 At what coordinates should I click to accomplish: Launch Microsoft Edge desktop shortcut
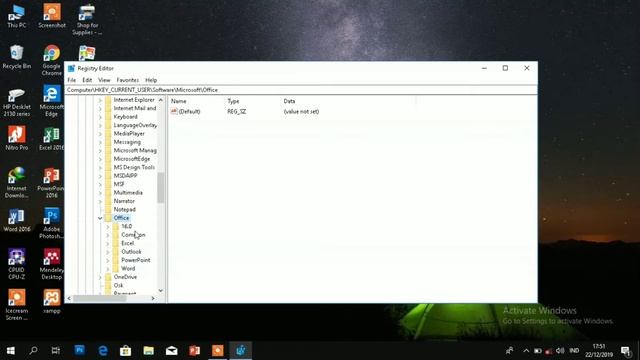click(x=51, y=101)
